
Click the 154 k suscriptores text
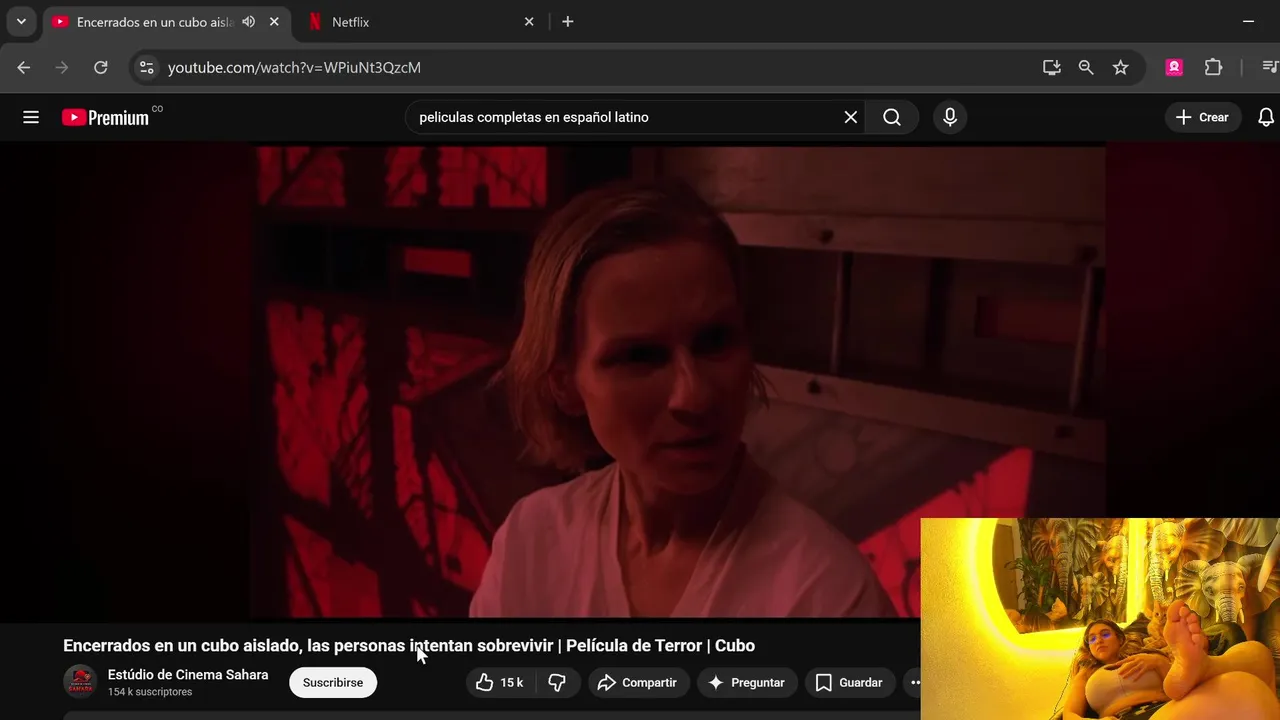click(x=150, y=692)
